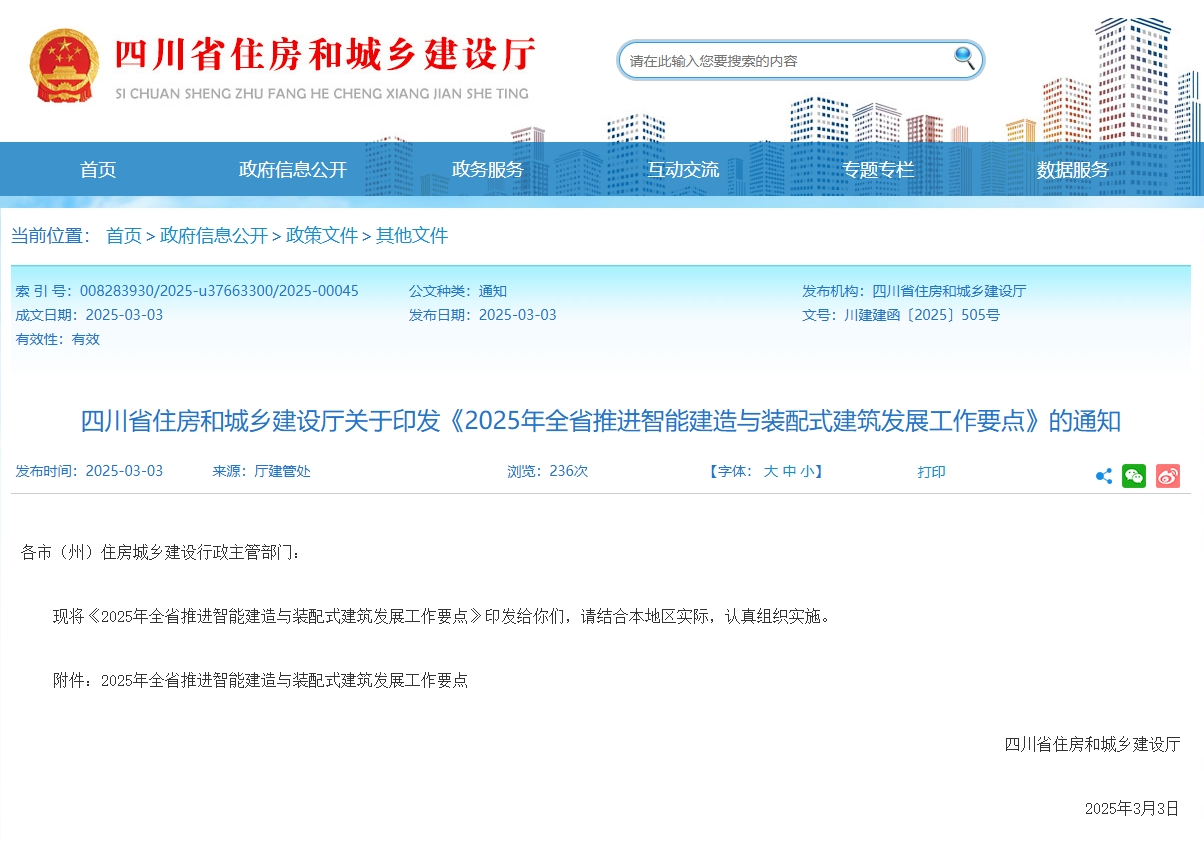
Task: Click 其他文件 breadcrumb link
Action: (x=412, y=236)
